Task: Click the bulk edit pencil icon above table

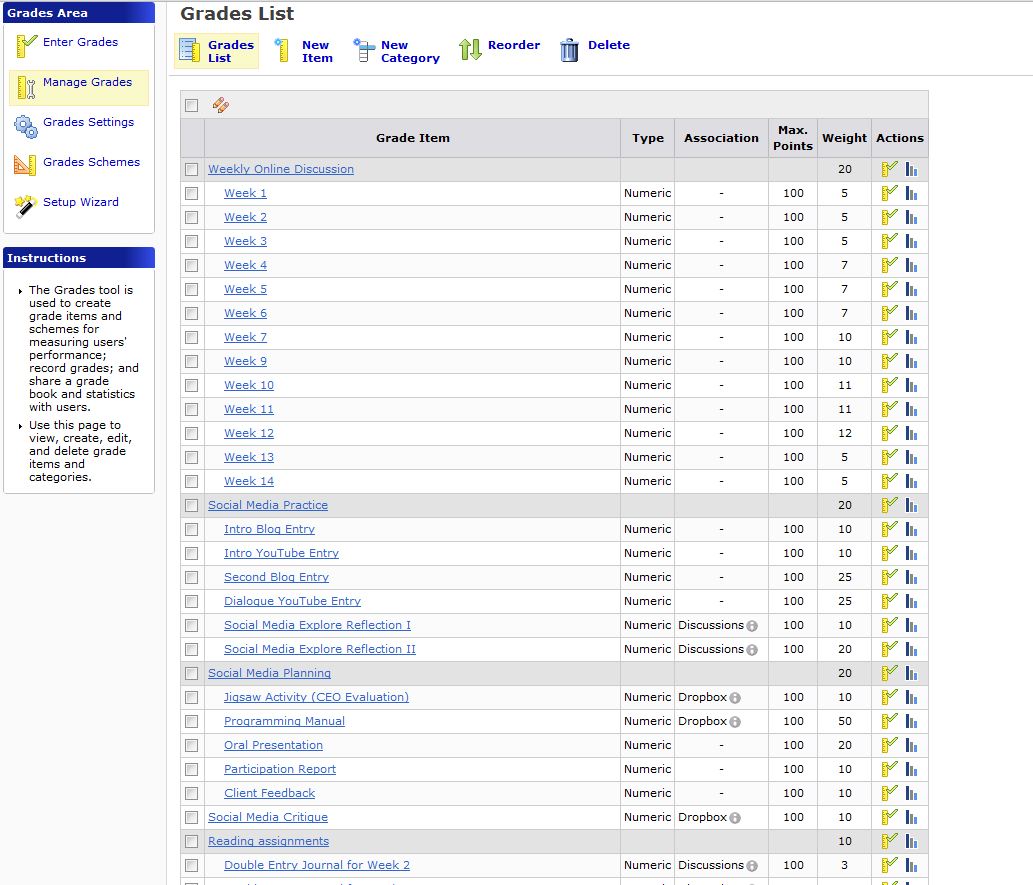Action: click(221, 106)
